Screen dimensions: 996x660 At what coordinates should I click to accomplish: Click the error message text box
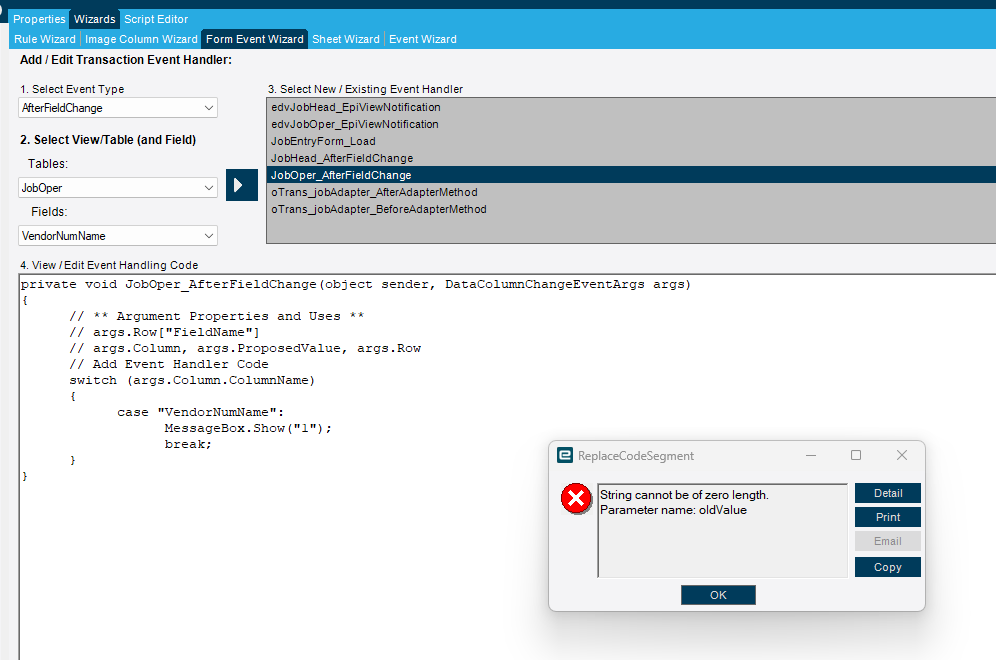[x=723, y=531]
